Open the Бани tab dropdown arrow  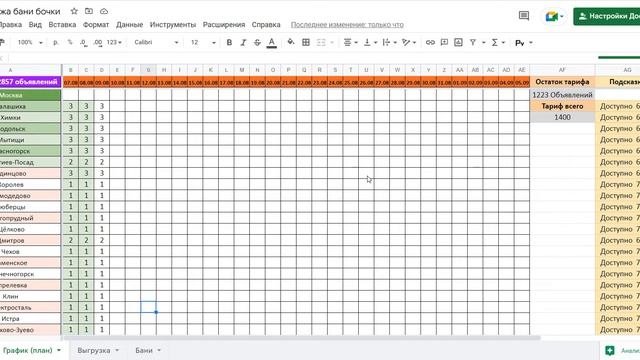(159, 350)
